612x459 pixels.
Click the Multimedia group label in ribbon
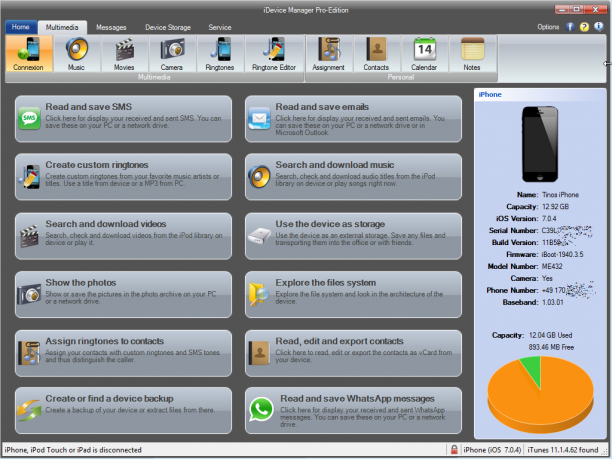154,77
